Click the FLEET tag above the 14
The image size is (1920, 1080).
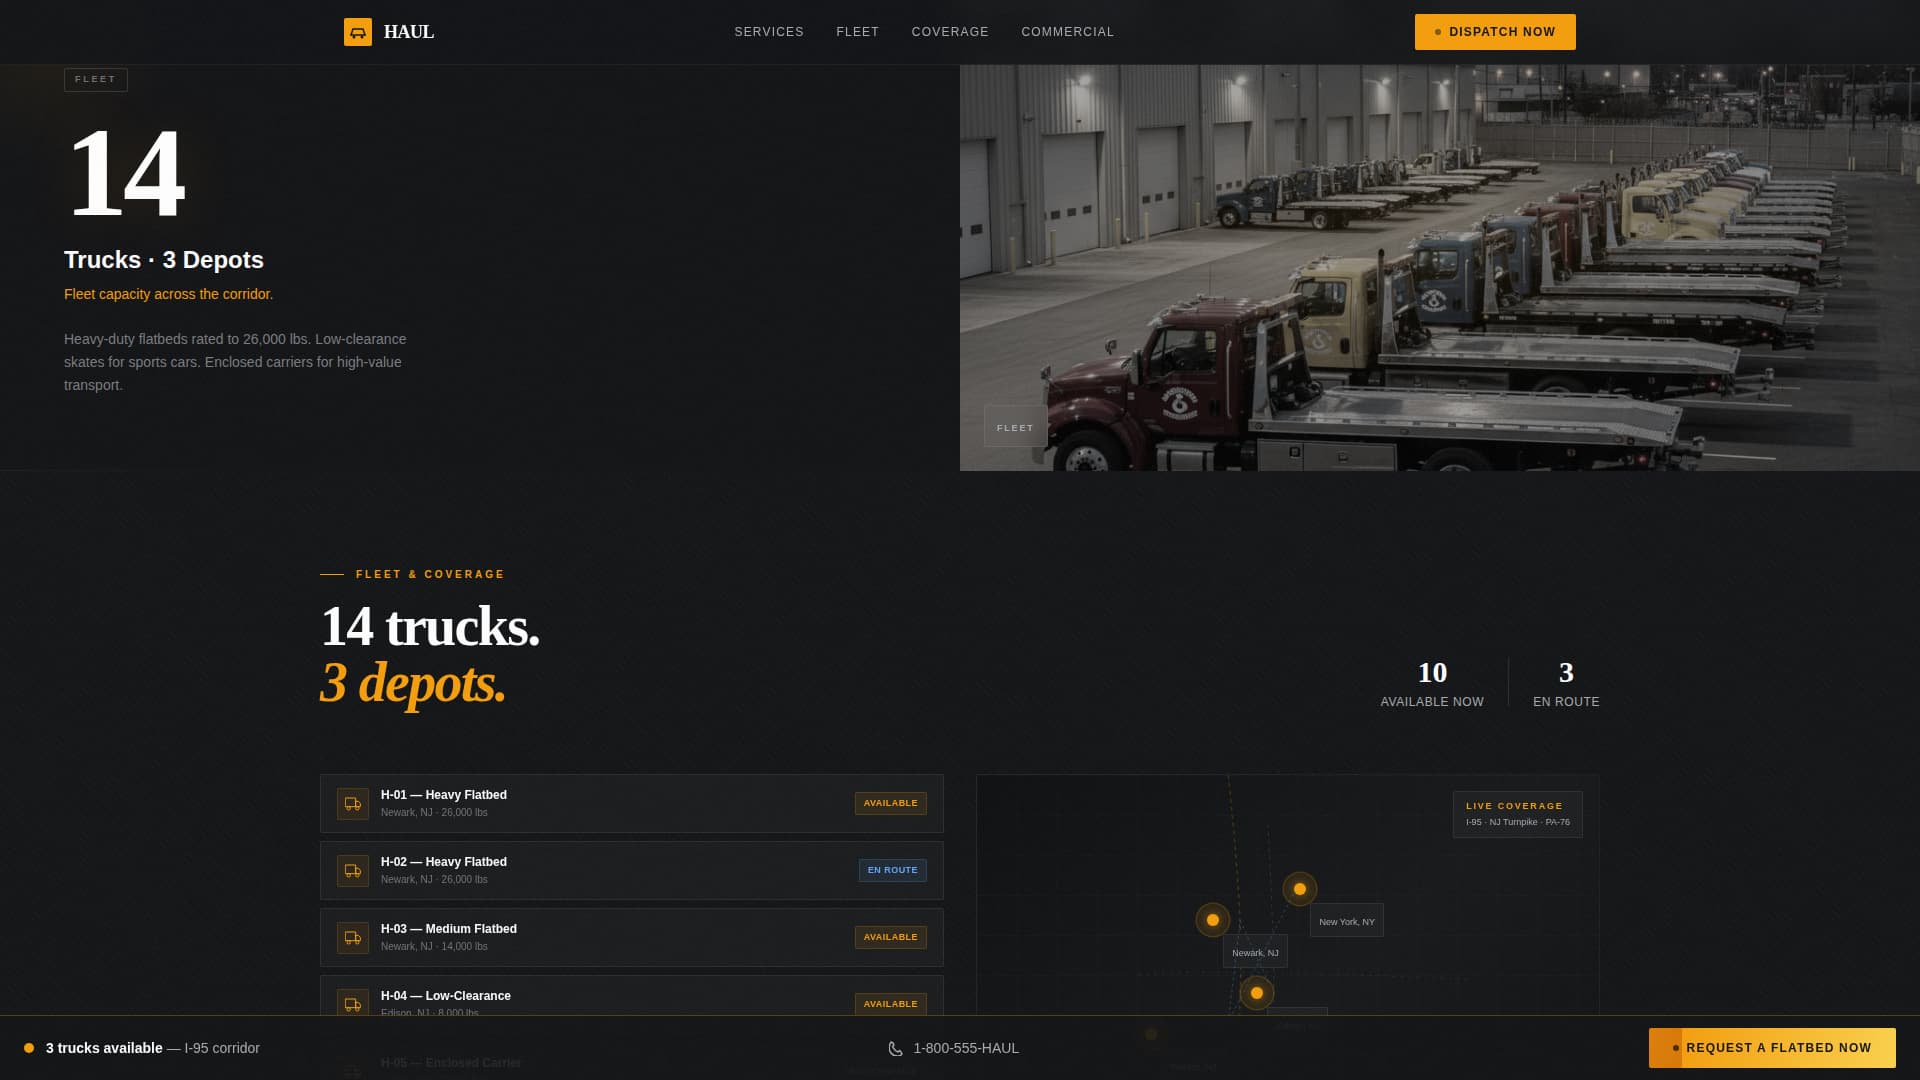96,79
